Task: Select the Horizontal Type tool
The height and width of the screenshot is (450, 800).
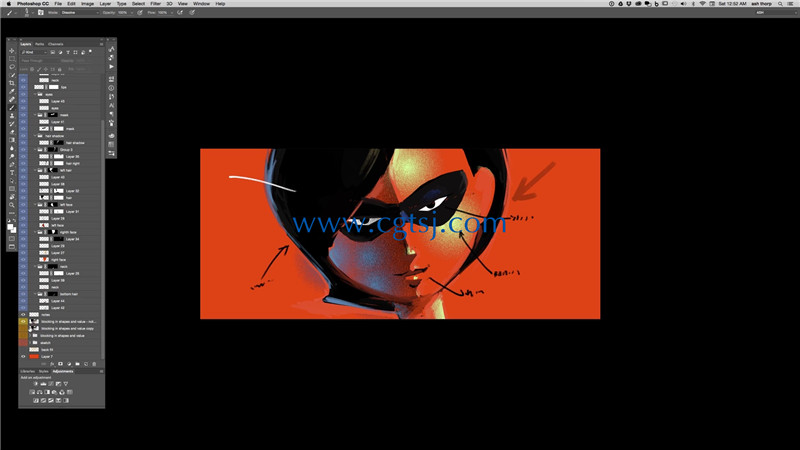Action: point(12,173)
